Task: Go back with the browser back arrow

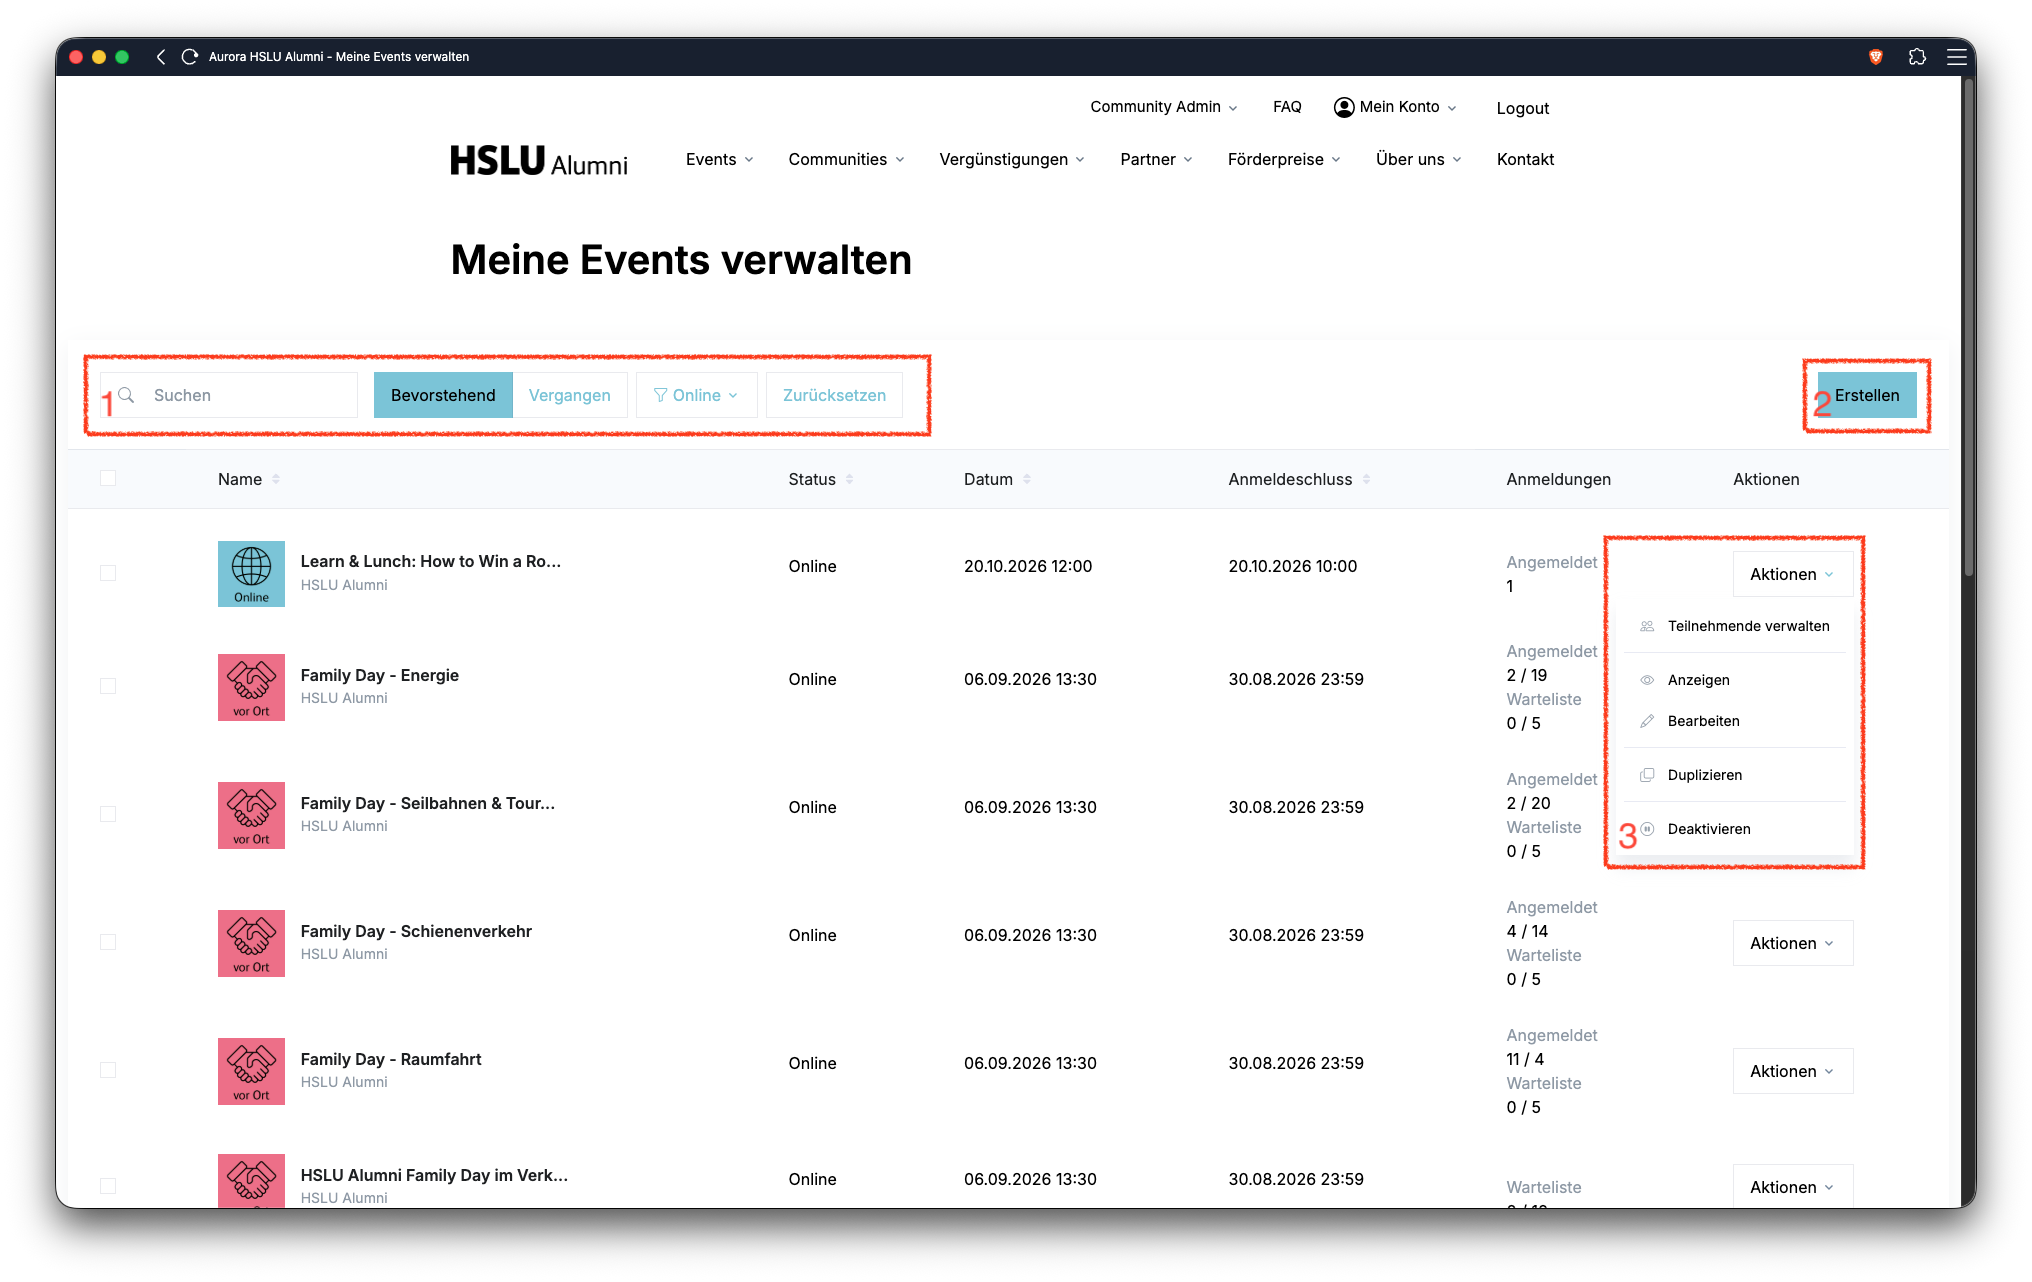Action: (x=160, y=57)
